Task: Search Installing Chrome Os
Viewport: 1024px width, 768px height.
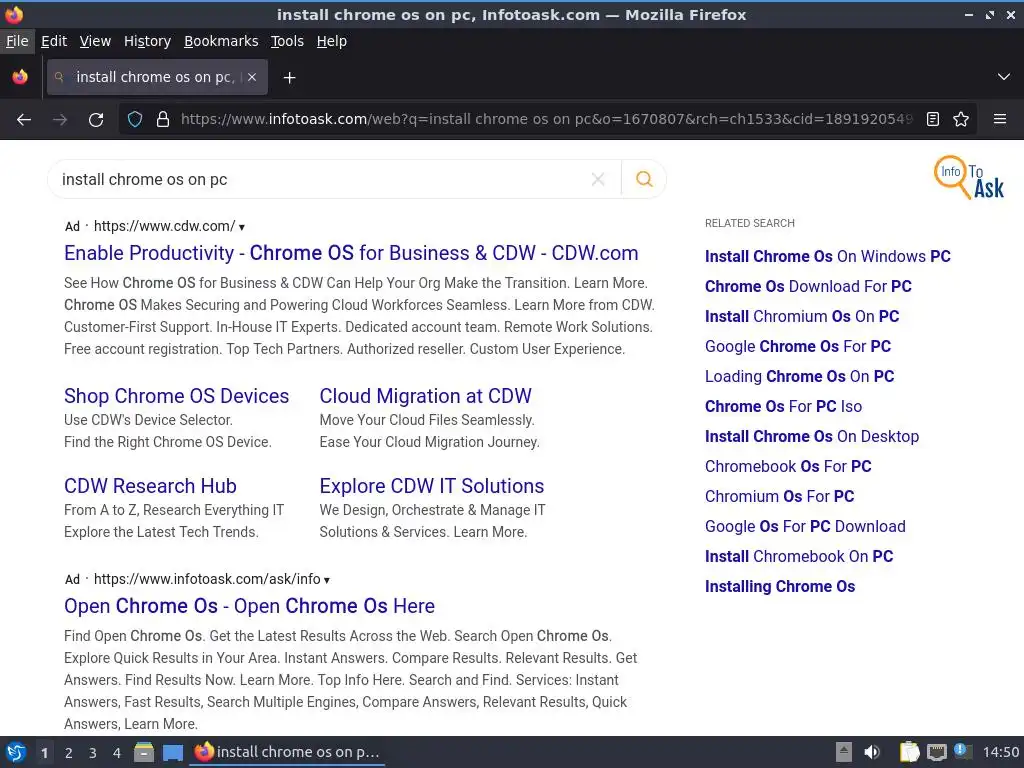Action: click(780, 587)
